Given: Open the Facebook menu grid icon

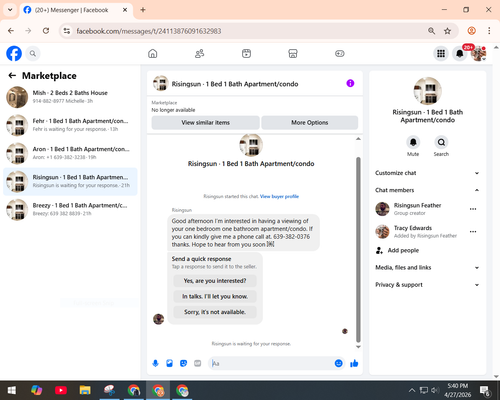Looking at the screenshot, I should click(441, 53).
